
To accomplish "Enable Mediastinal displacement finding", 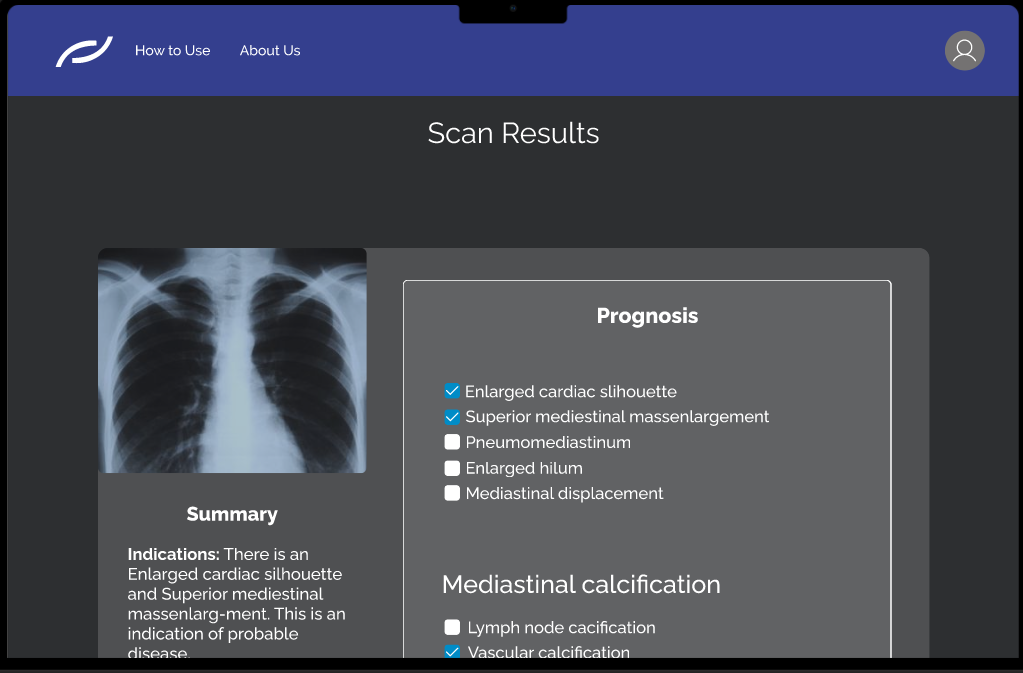I will tap(452, 492).
